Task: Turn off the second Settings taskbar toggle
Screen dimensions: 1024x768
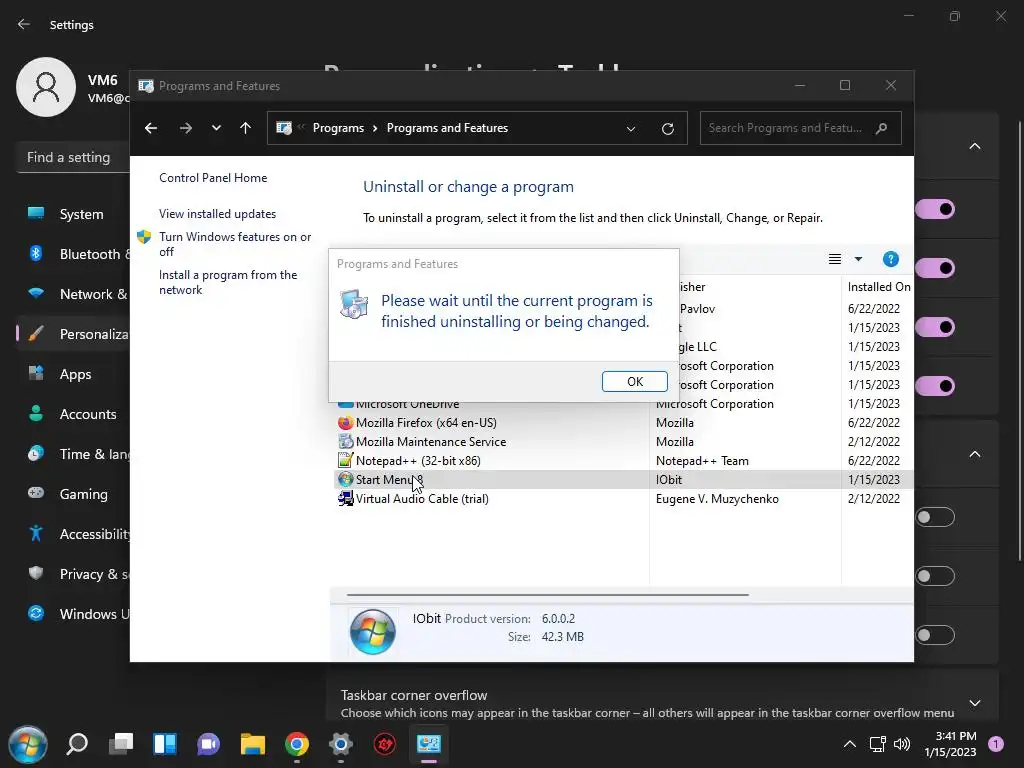Action: [x=935, y=268]
